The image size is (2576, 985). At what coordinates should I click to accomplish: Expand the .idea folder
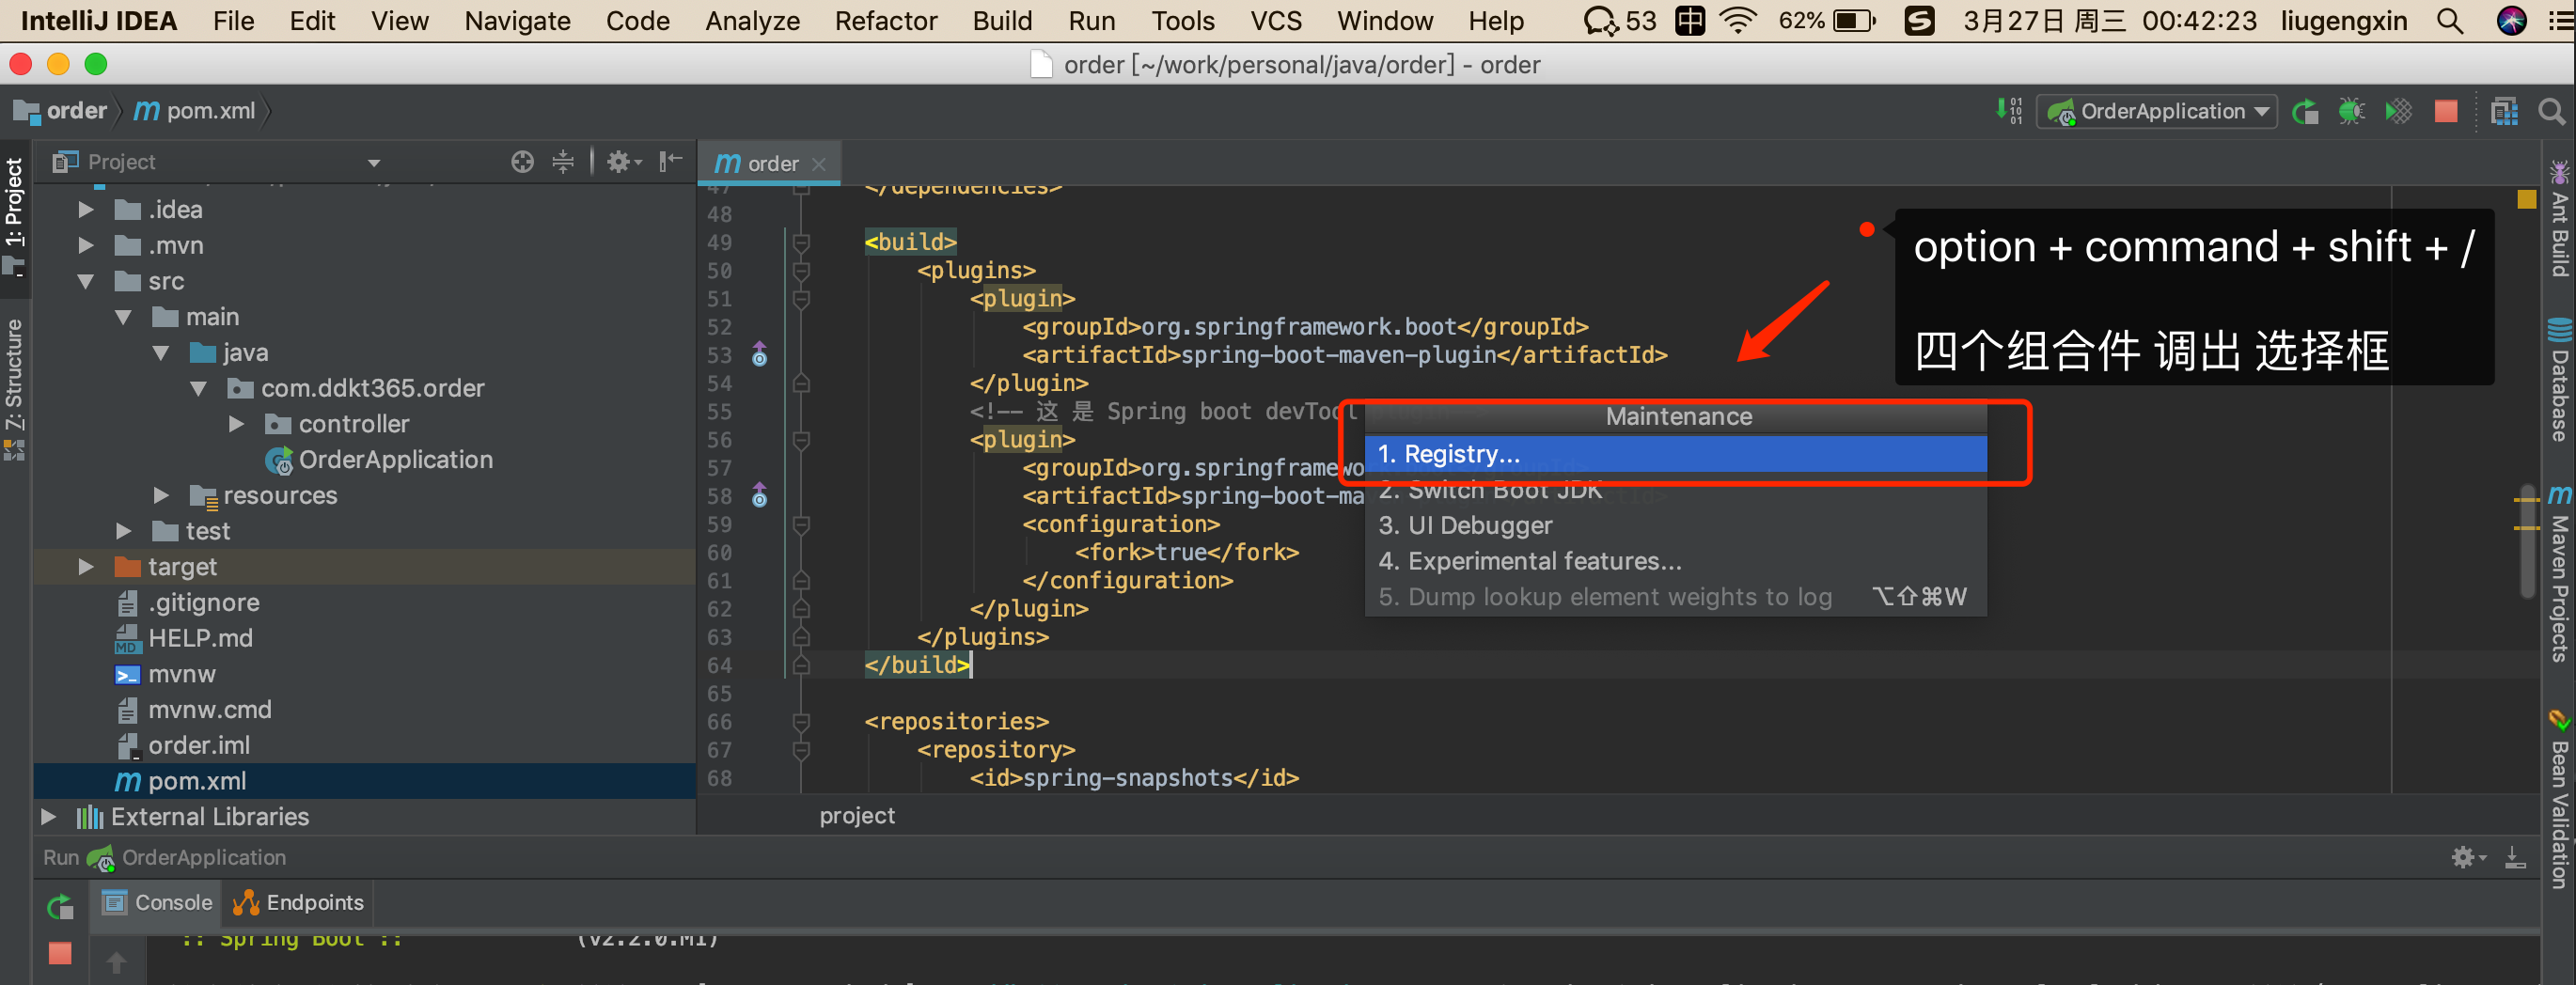point(86,210)
